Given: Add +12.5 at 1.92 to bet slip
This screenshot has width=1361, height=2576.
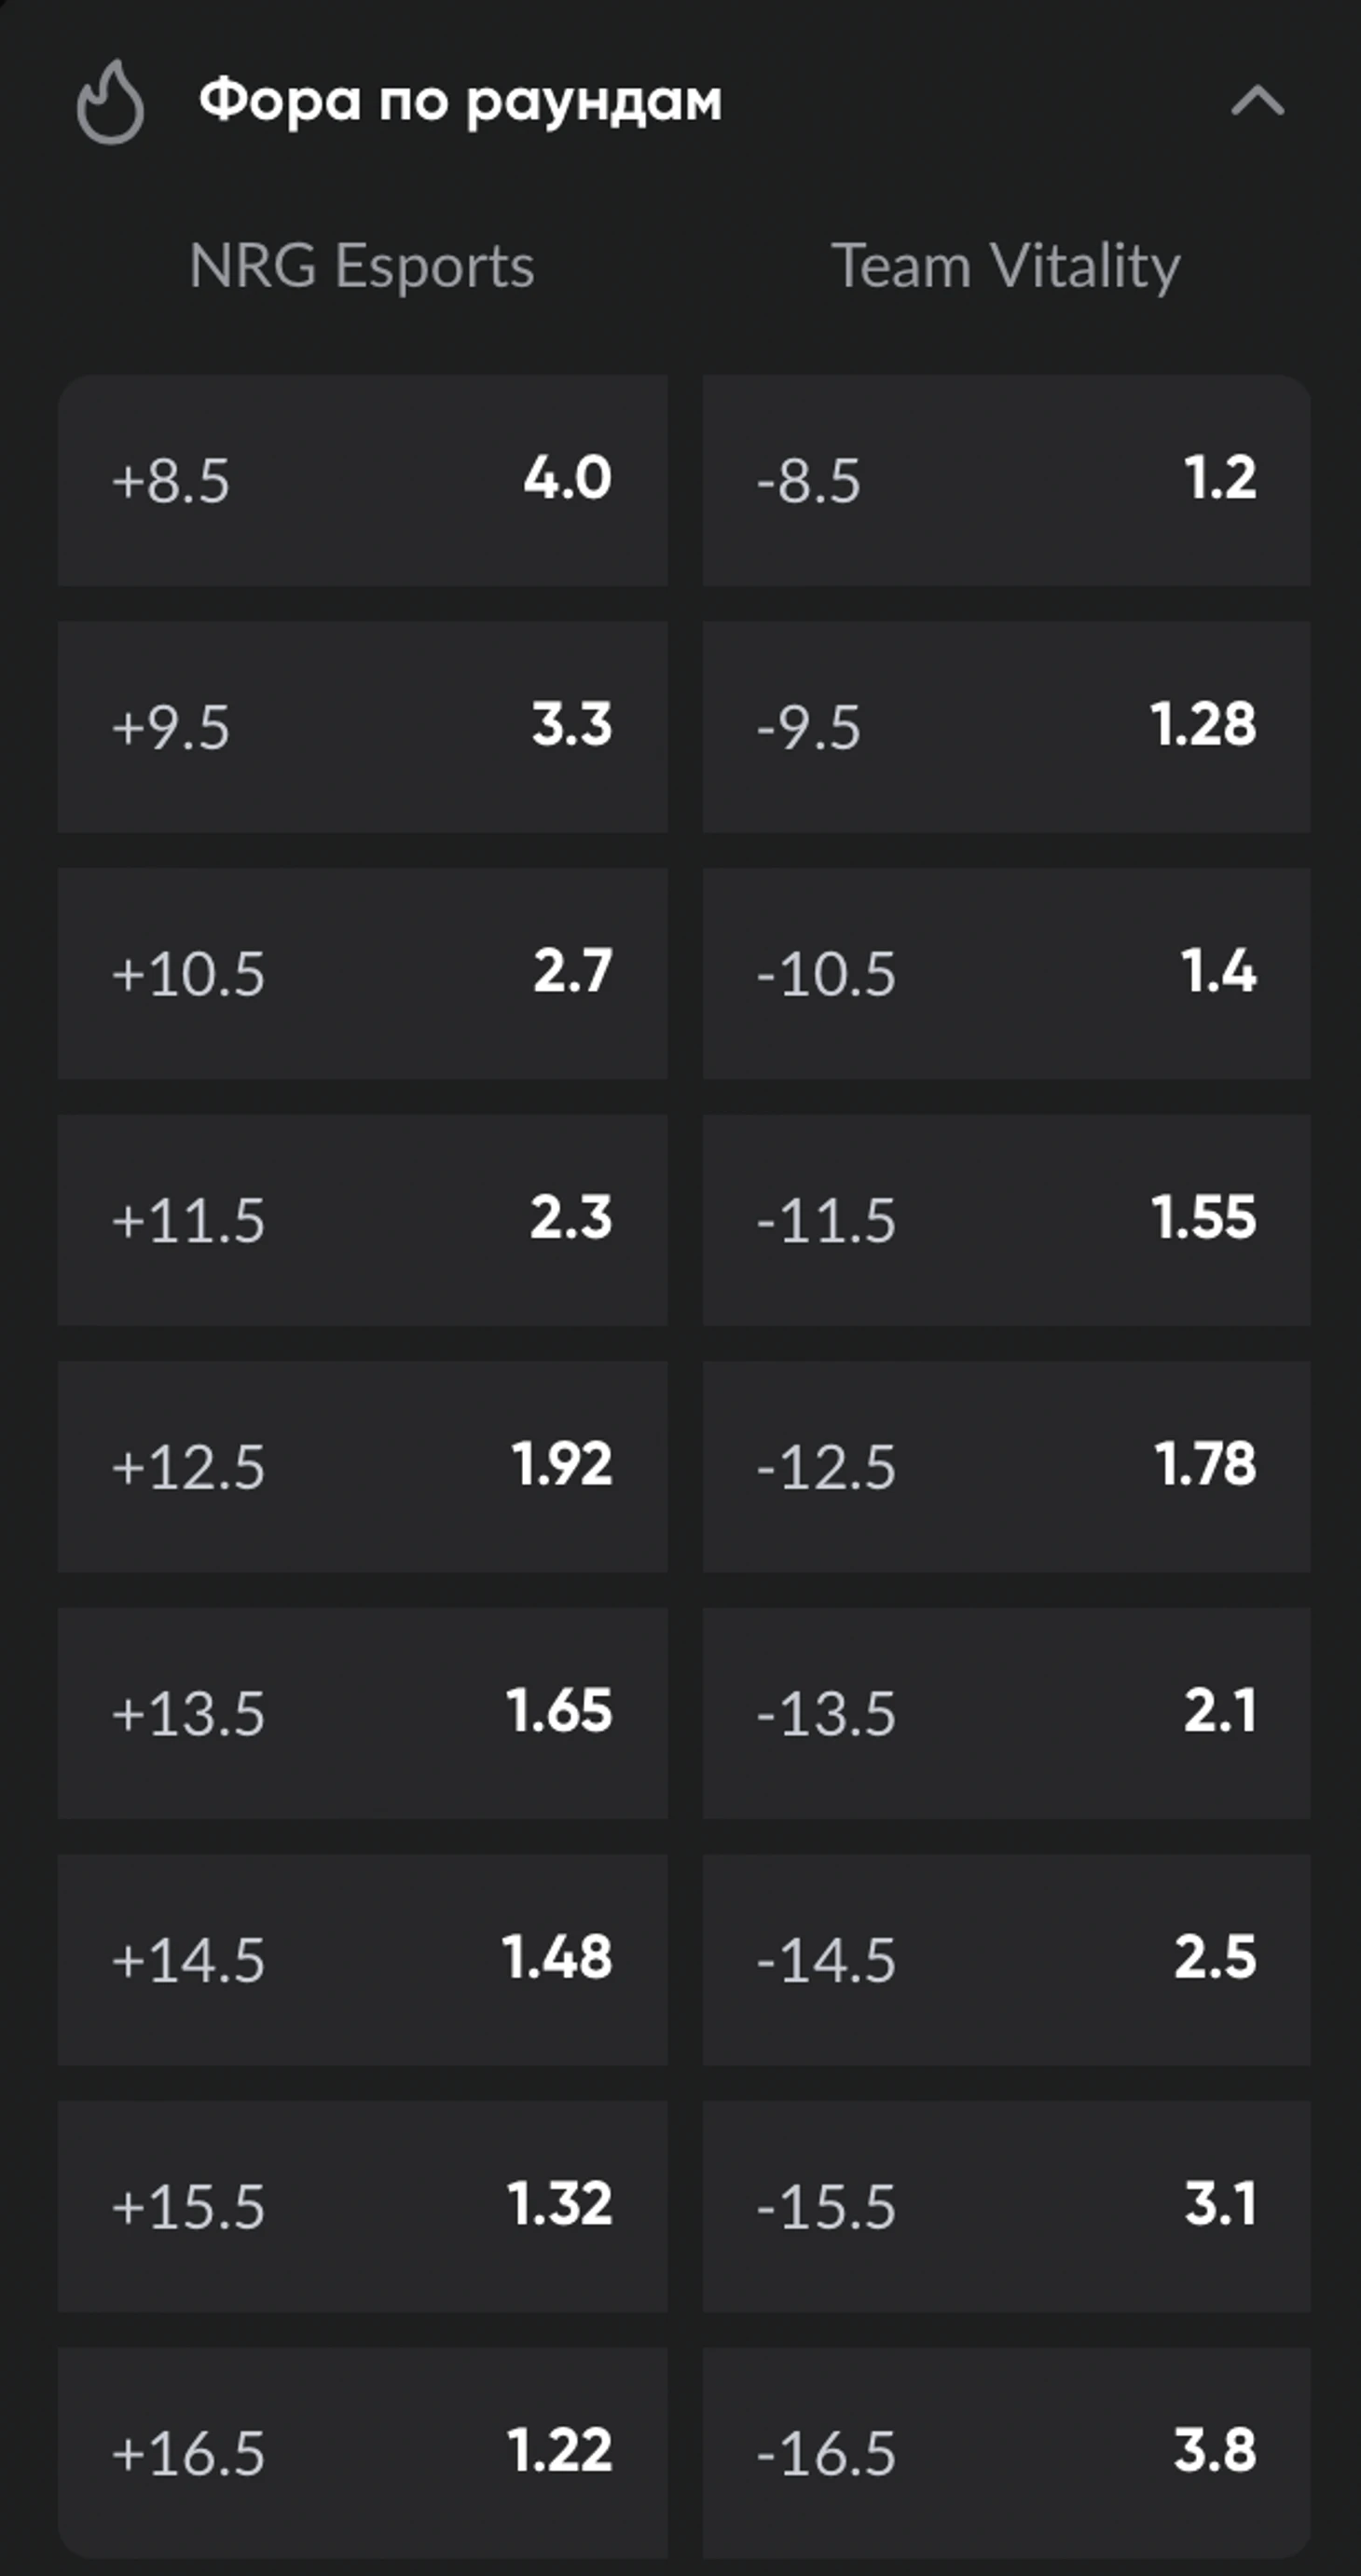Looking at the screenshot, I should pyautogui.click(x=363, y=1467).
